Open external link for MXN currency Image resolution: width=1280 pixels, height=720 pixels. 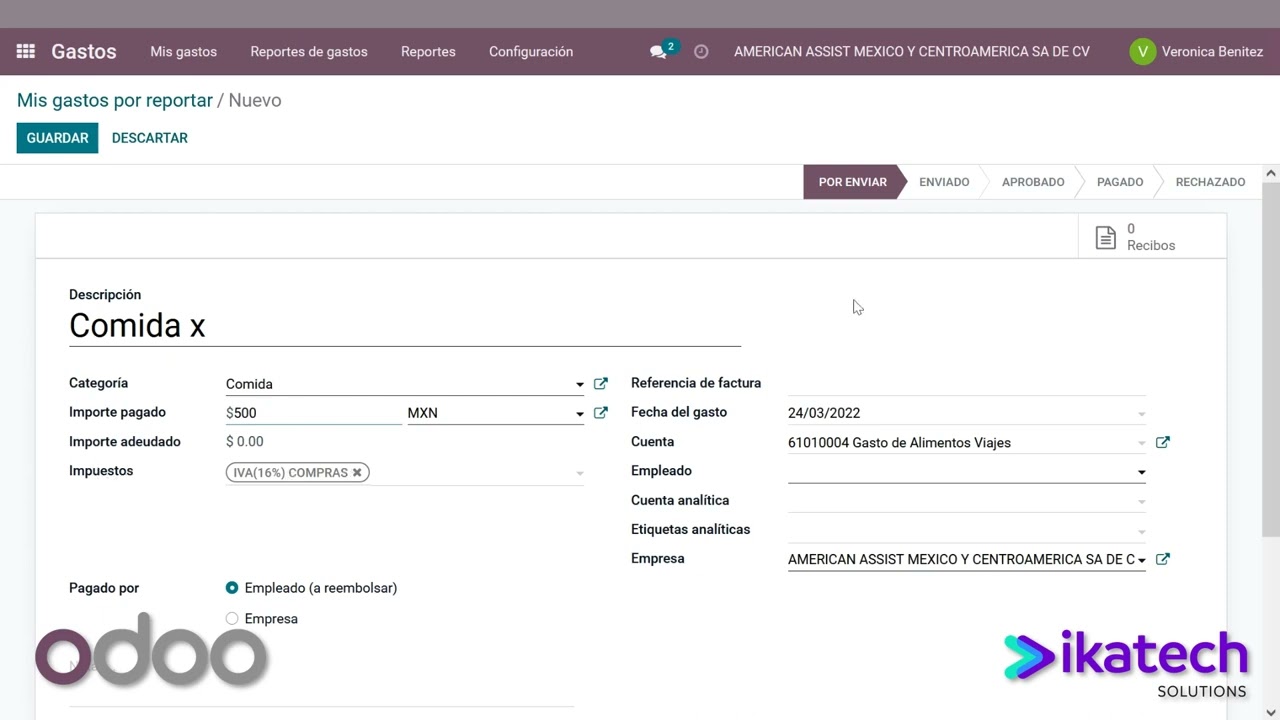click(x=600, y=413)
